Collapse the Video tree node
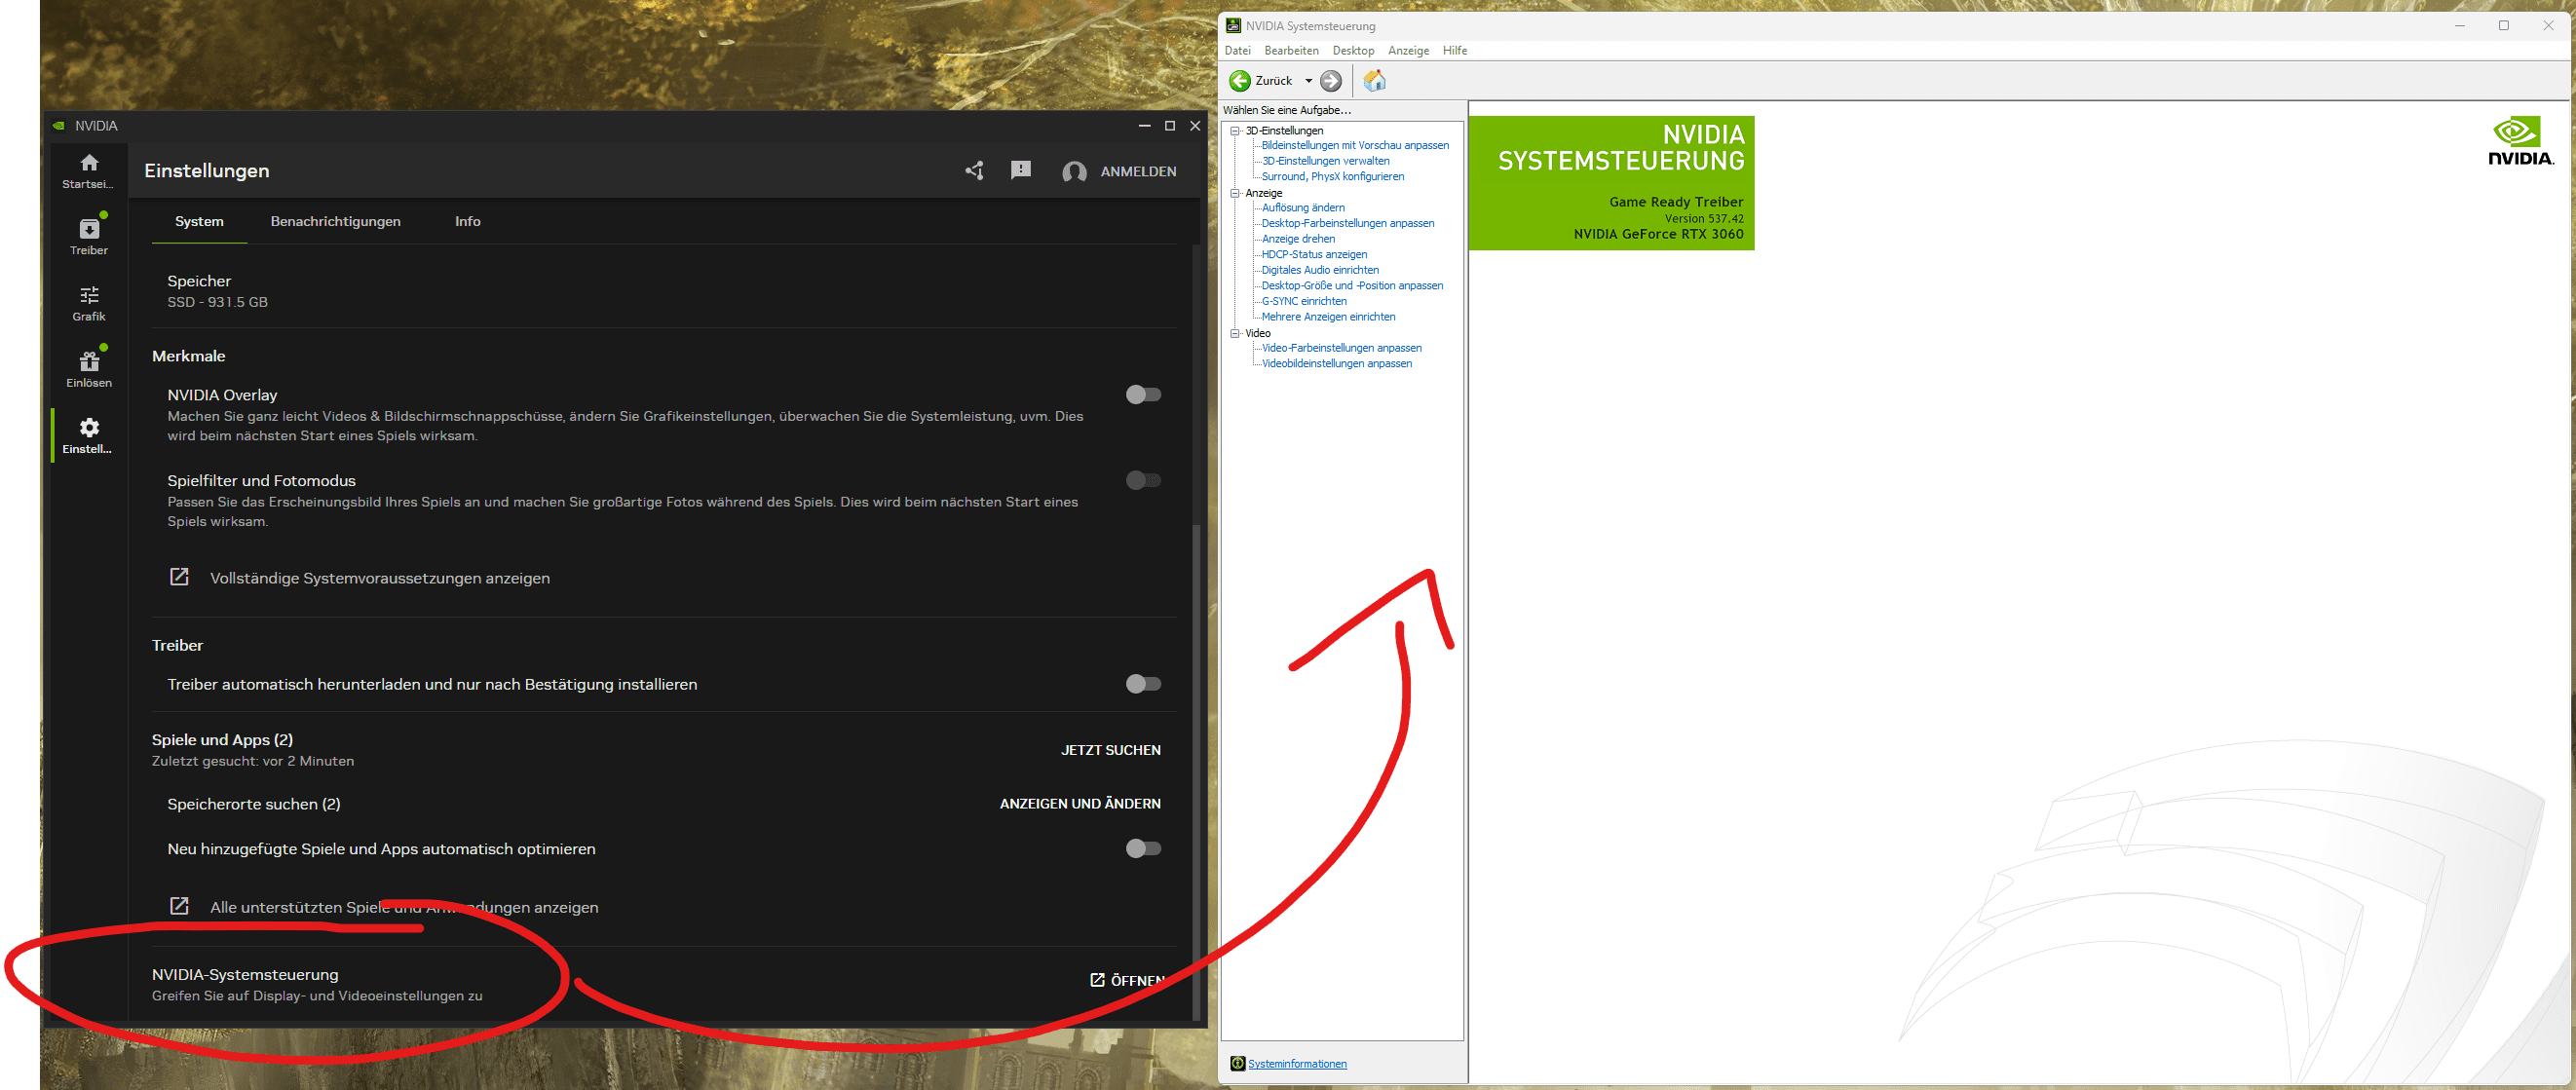 (1235, 333)
